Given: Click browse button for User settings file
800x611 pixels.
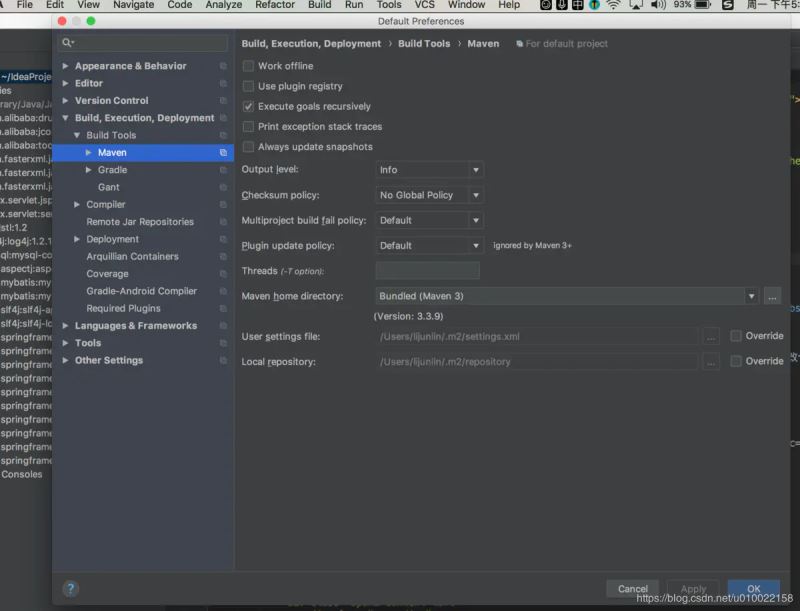Looking at the screenshot, I should point(711,337).
